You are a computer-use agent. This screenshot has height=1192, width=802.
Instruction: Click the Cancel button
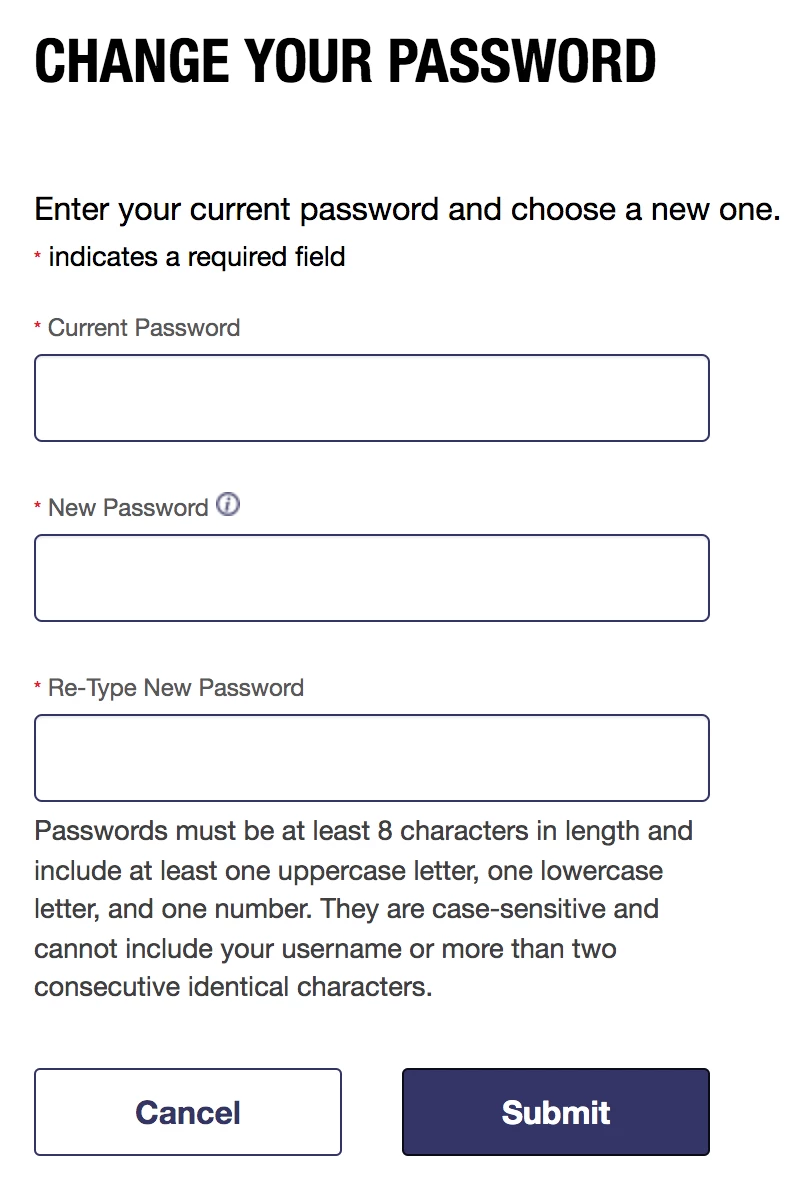tap(188, 1112)
